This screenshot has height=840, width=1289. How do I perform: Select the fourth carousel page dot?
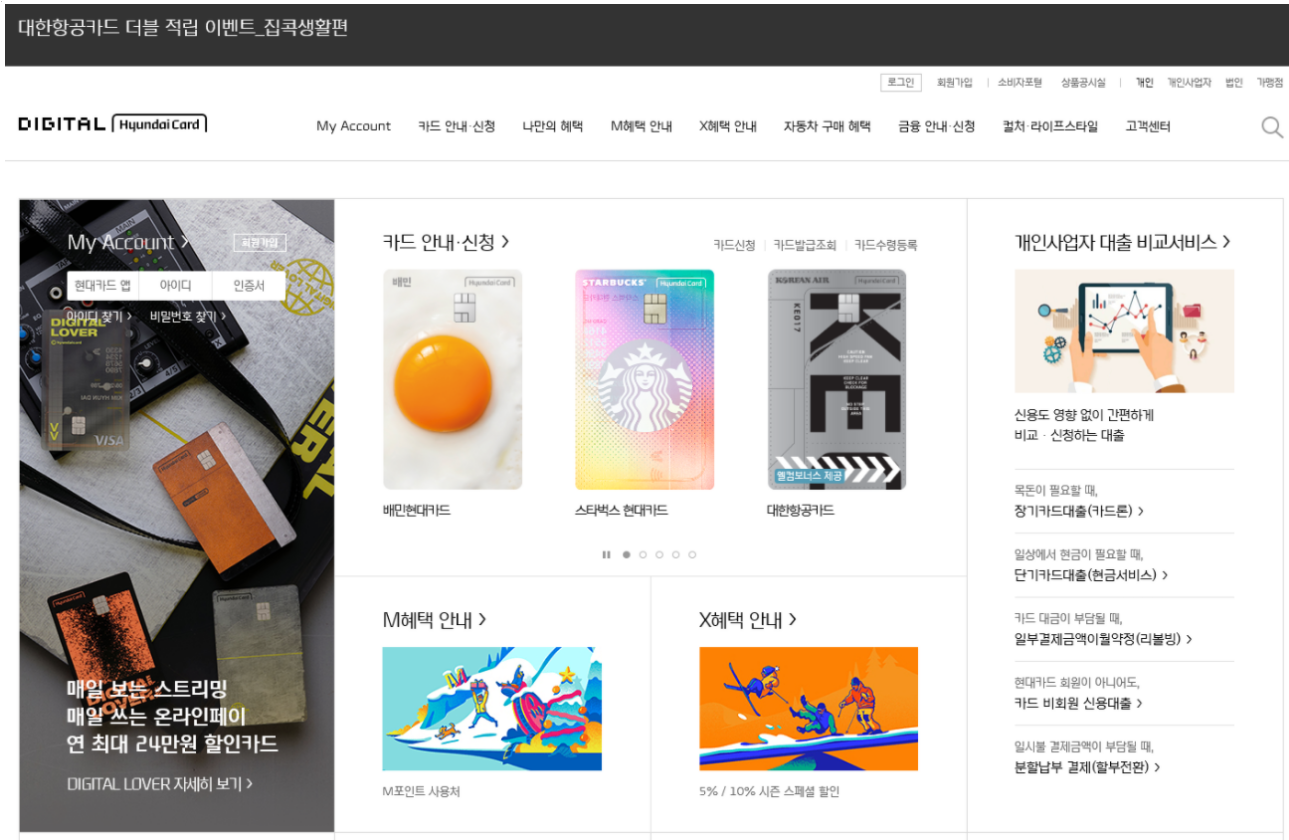click(676, 554)
